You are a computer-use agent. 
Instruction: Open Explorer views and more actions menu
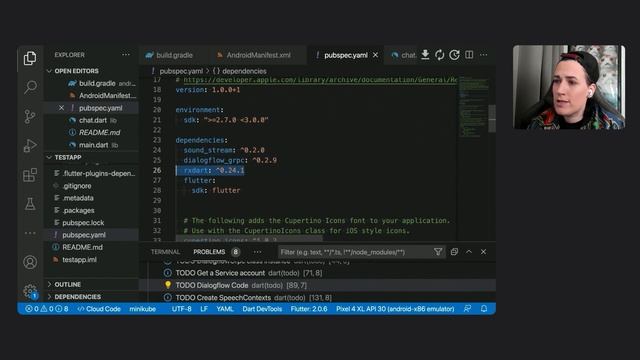coord(126,55)
